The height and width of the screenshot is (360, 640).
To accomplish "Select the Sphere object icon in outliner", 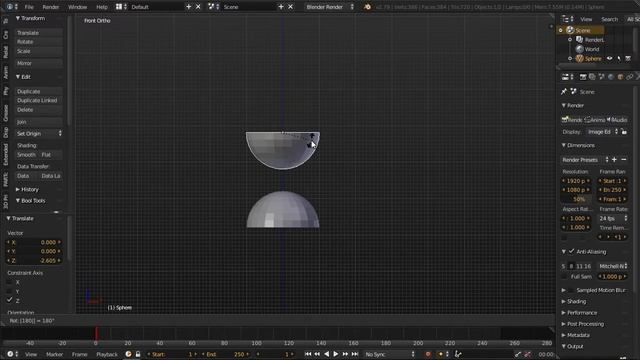I will tap(579, 58).
